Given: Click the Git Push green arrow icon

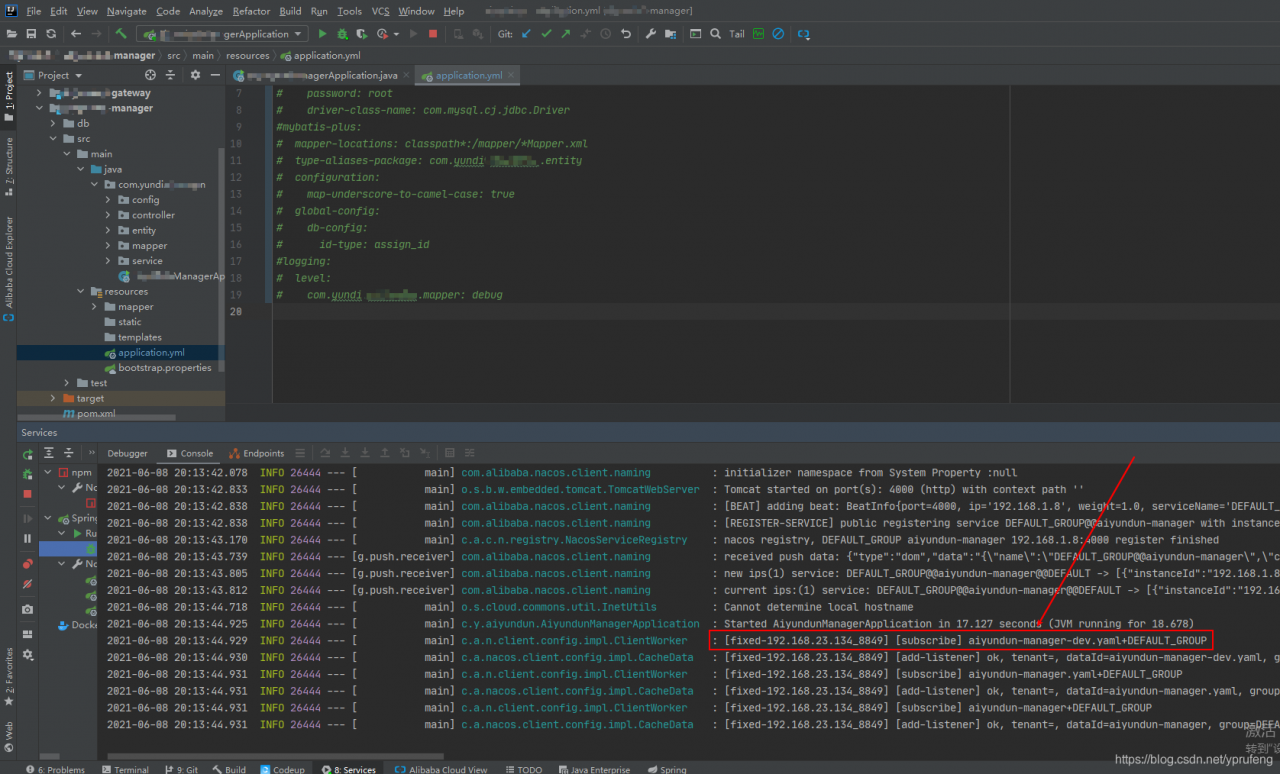Looking at the screenshot, I should click(x=566, y=34).
